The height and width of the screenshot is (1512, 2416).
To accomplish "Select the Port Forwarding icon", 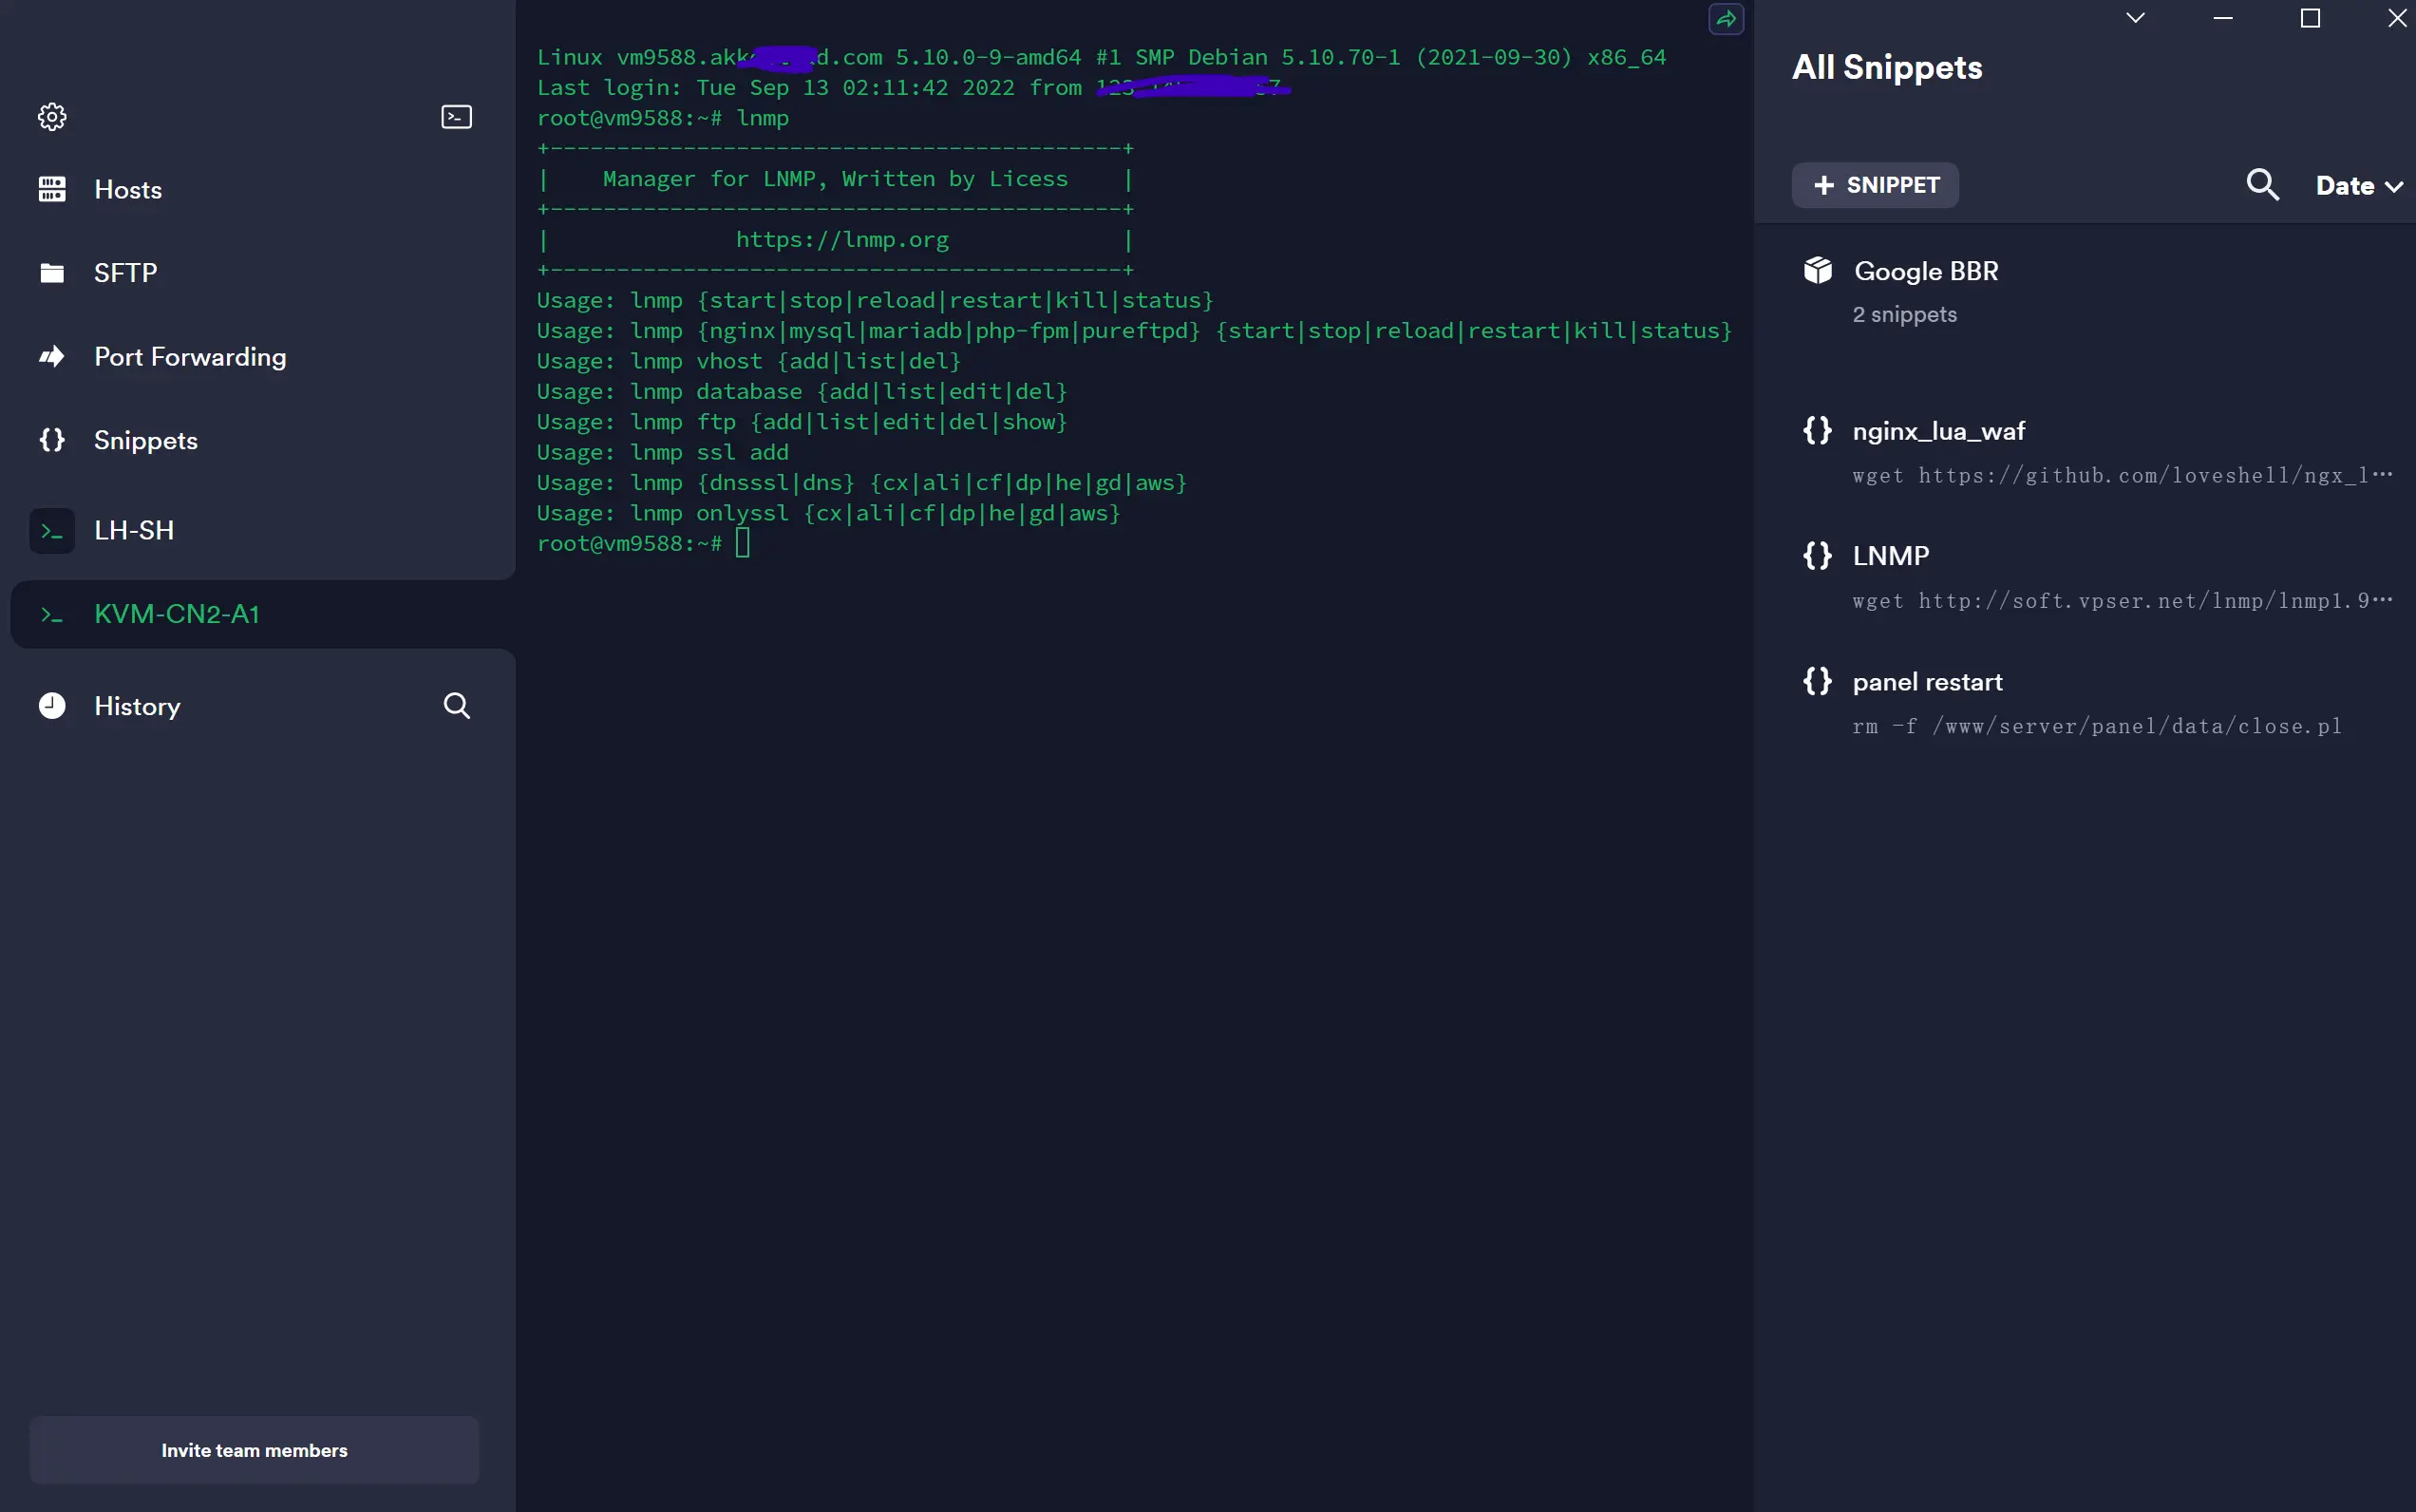I will coord(50,355).
